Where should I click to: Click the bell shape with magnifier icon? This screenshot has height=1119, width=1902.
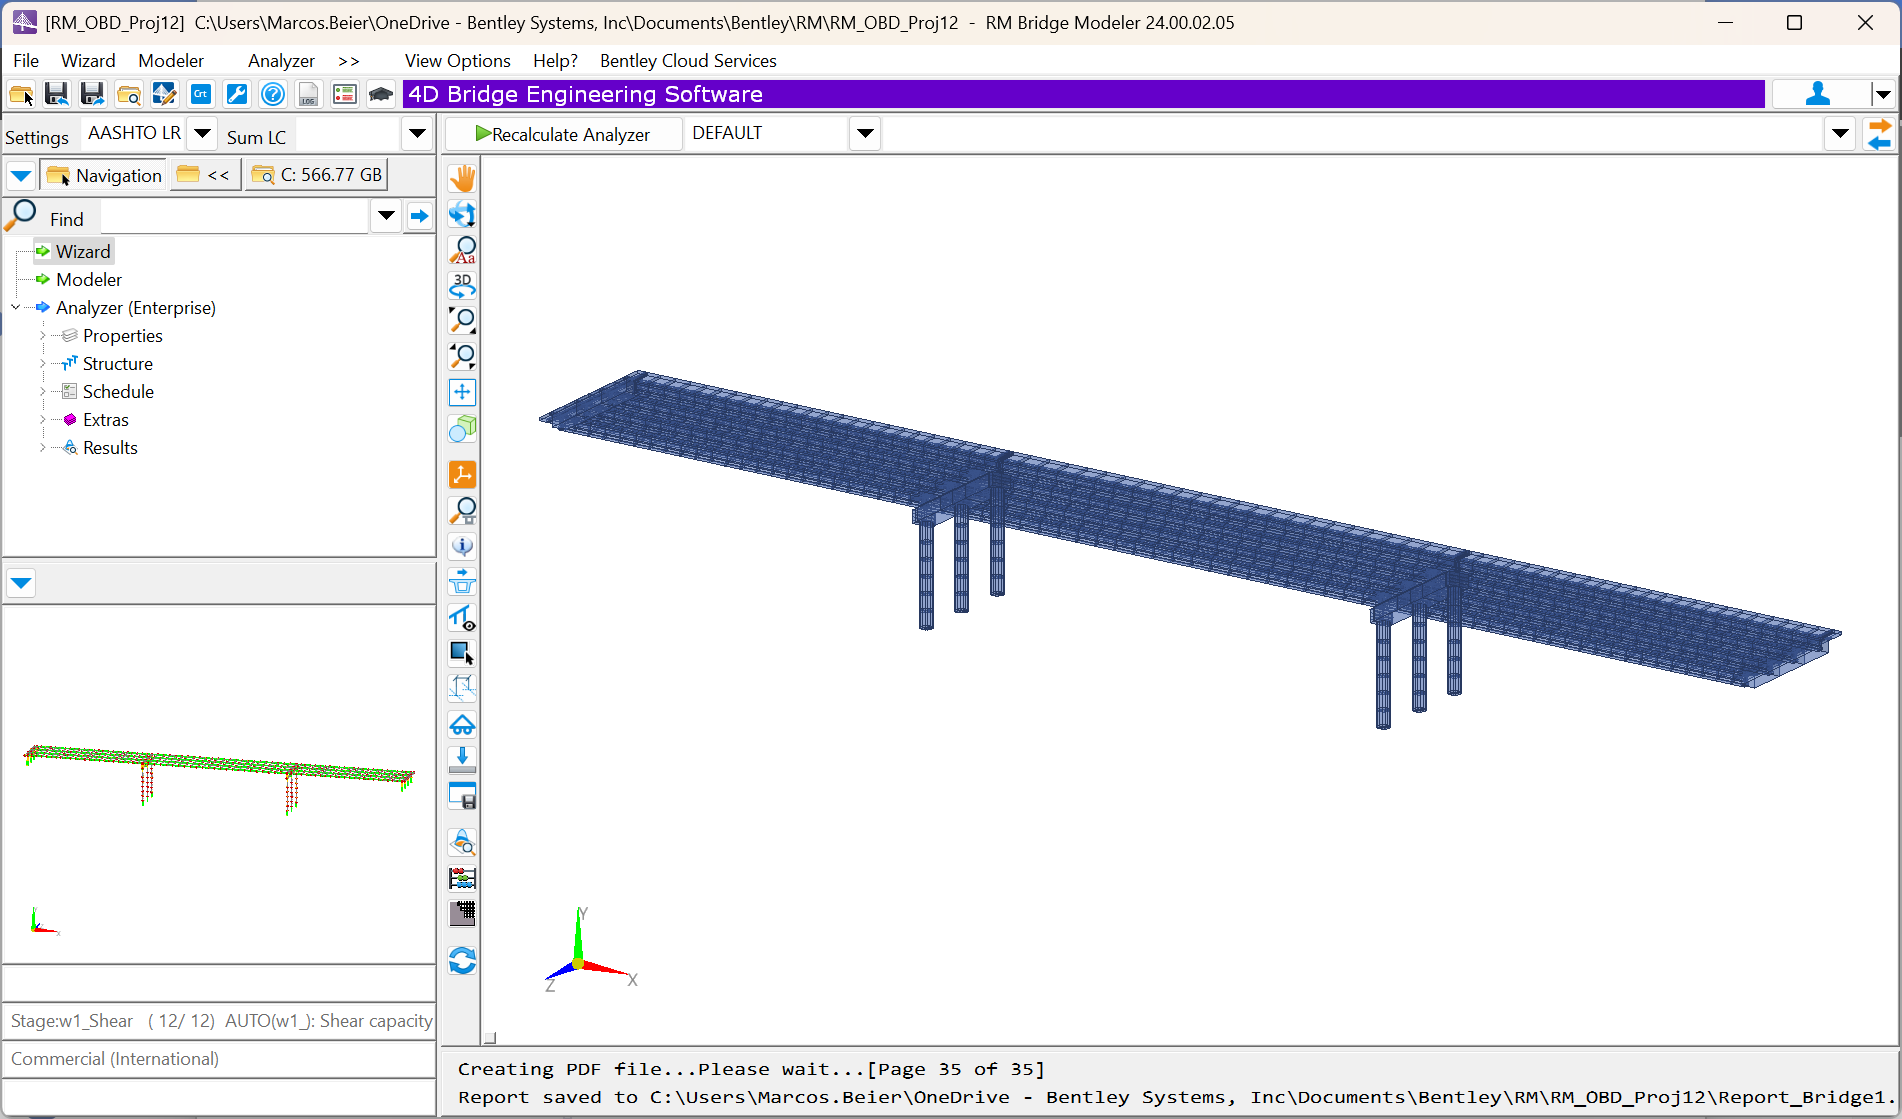[x=462, y=842]
